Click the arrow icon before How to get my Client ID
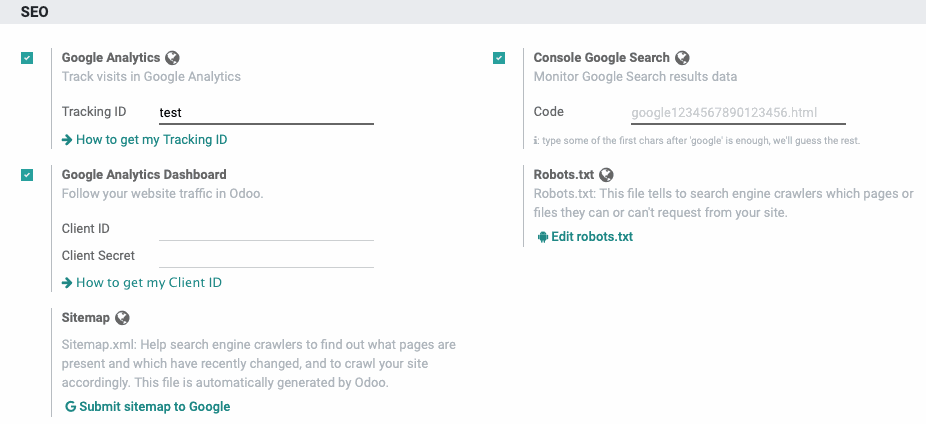926x424 pixels. [67, 283]
